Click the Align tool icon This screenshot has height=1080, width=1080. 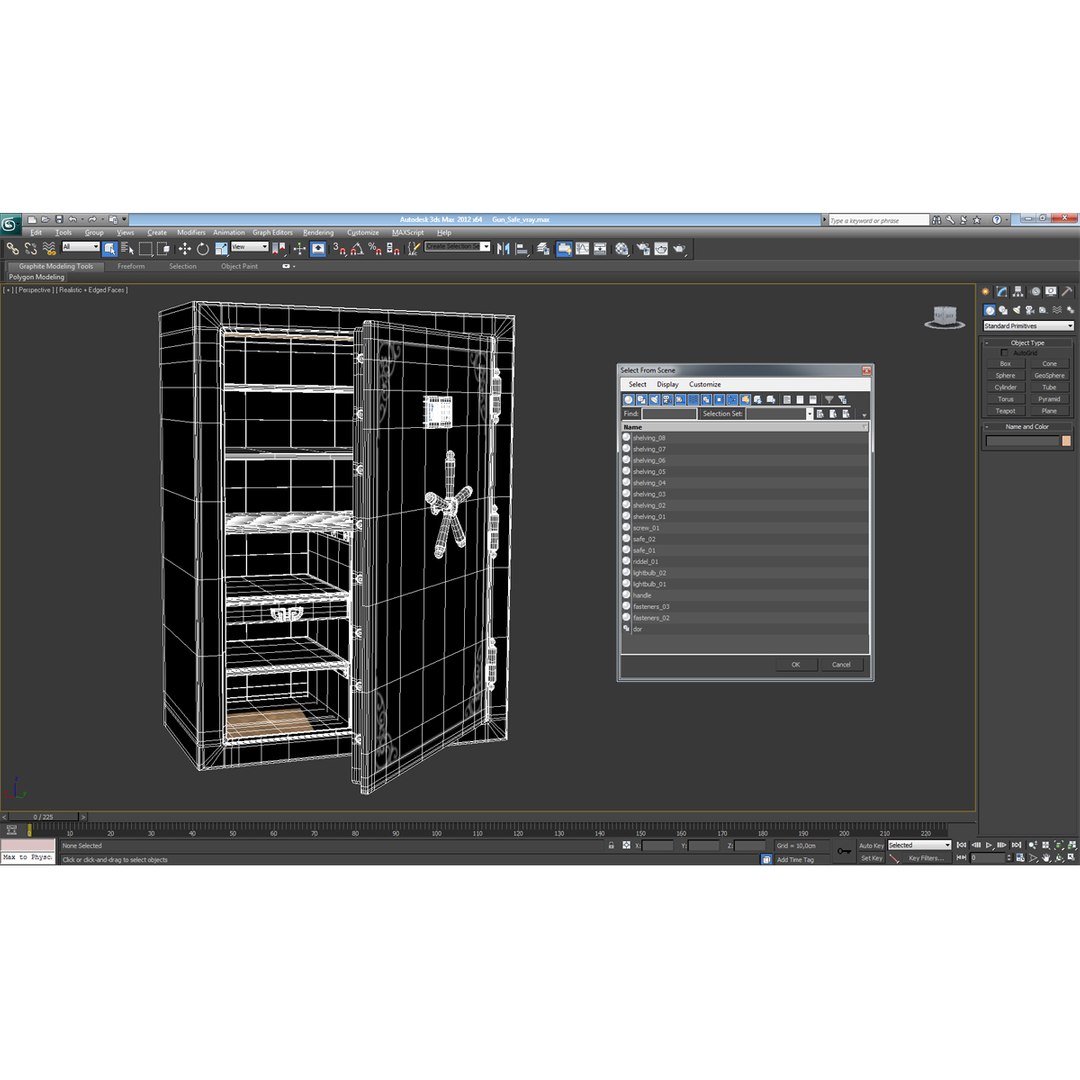coord(522,249)
